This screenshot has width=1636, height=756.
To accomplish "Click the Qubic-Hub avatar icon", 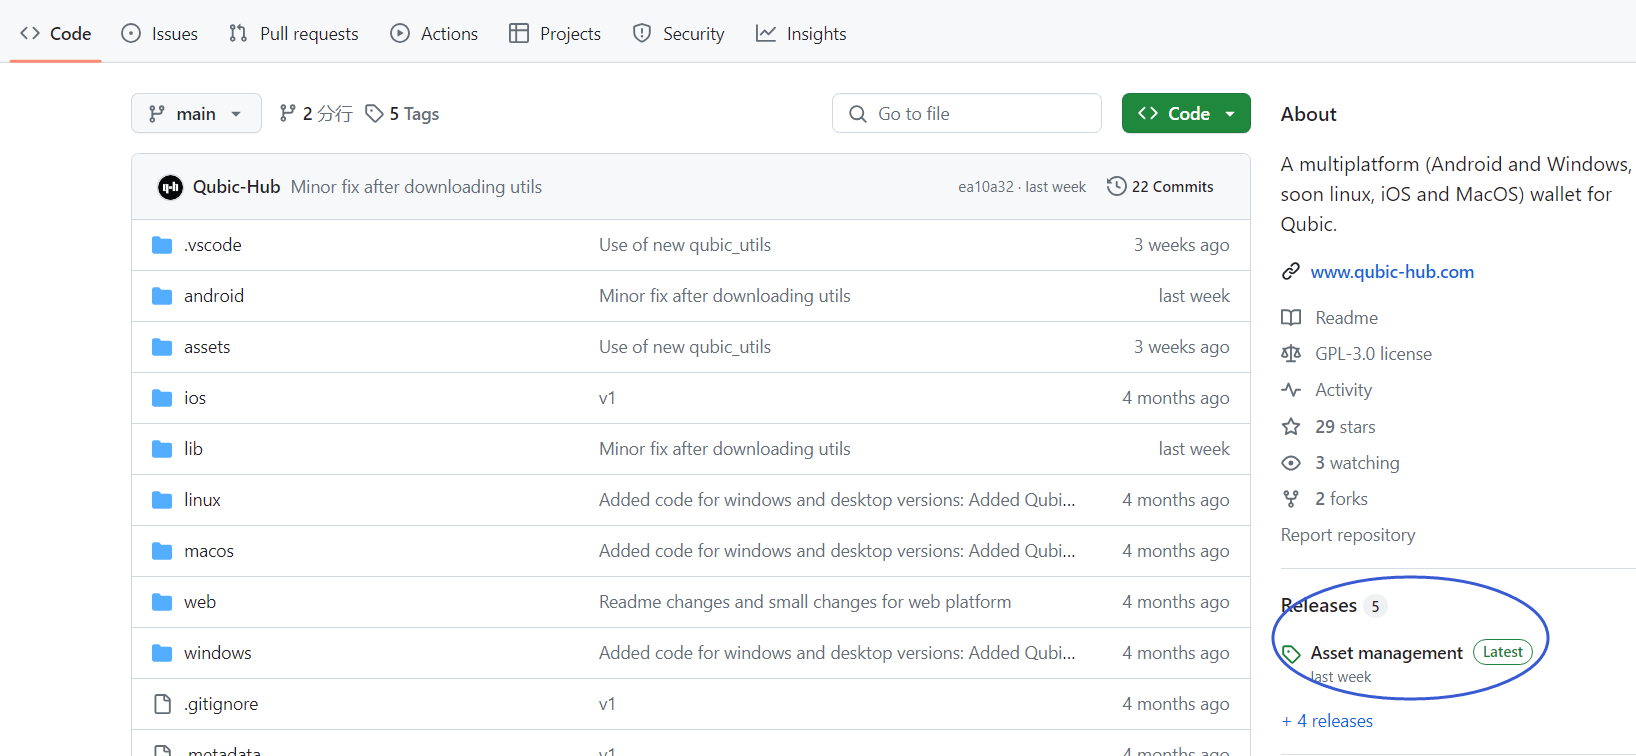I will 170,187.
